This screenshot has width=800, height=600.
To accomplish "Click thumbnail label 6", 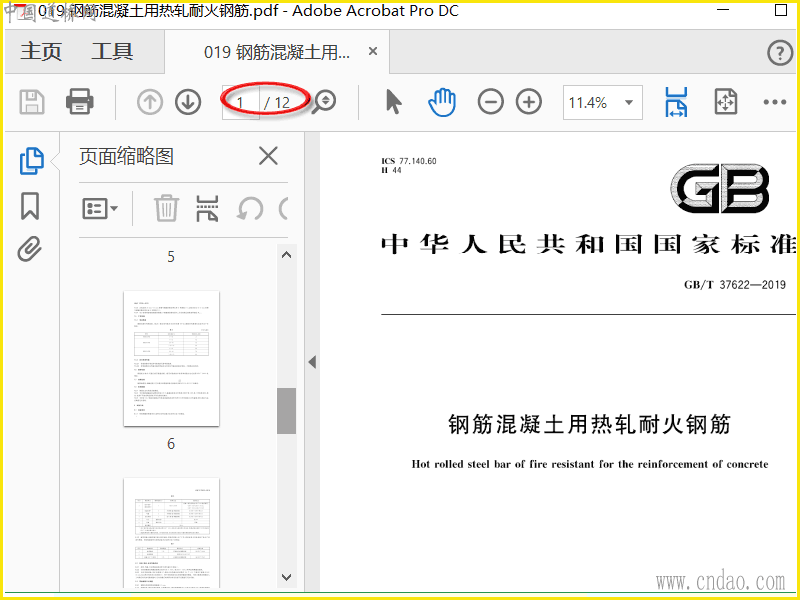I will pyautogui.click(x=171, y=444).
